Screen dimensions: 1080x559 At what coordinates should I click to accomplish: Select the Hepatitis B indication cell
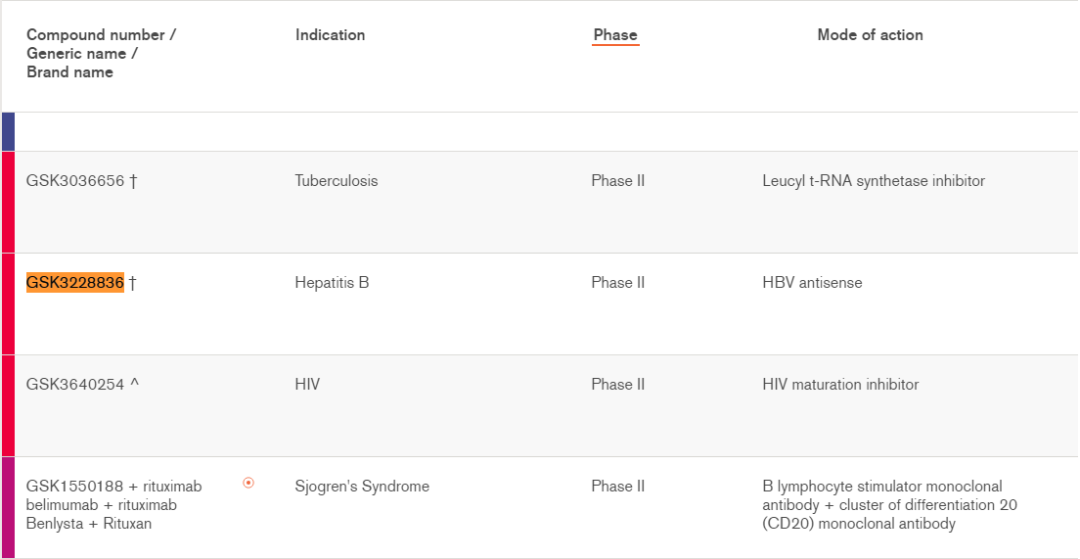pyautogui.click(x=332, y=282)
